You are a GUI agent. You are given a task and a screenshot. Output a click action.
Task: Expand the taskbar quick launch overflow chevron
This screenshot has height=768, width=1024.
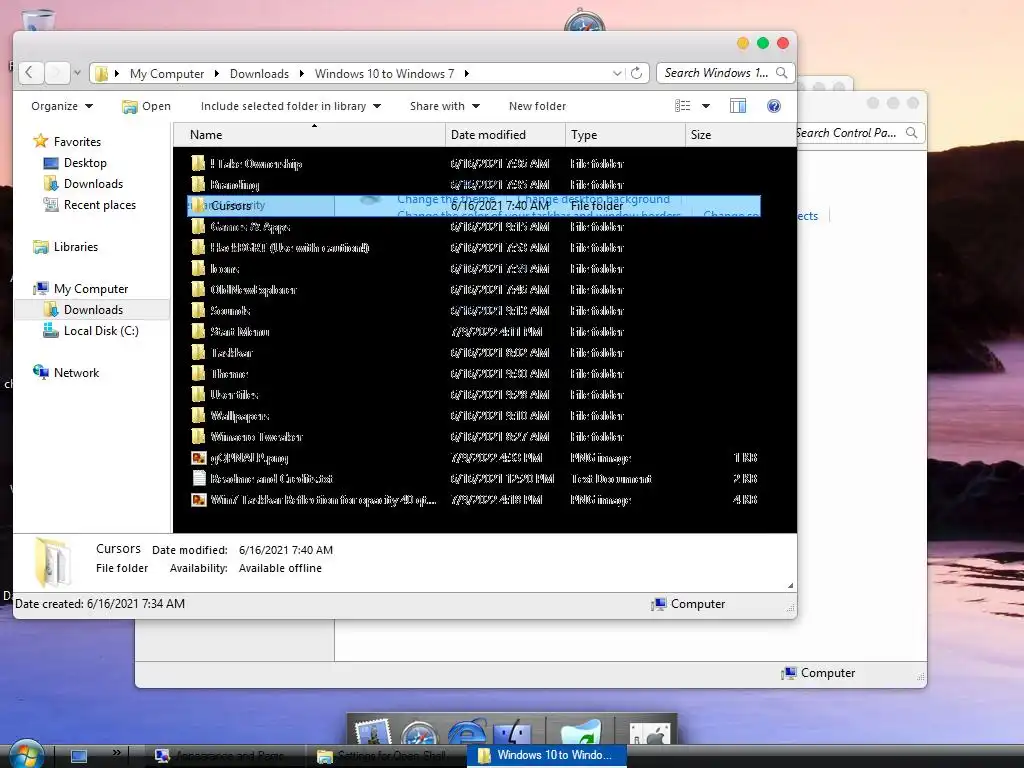pyautogui.click(x=117, y=752)
